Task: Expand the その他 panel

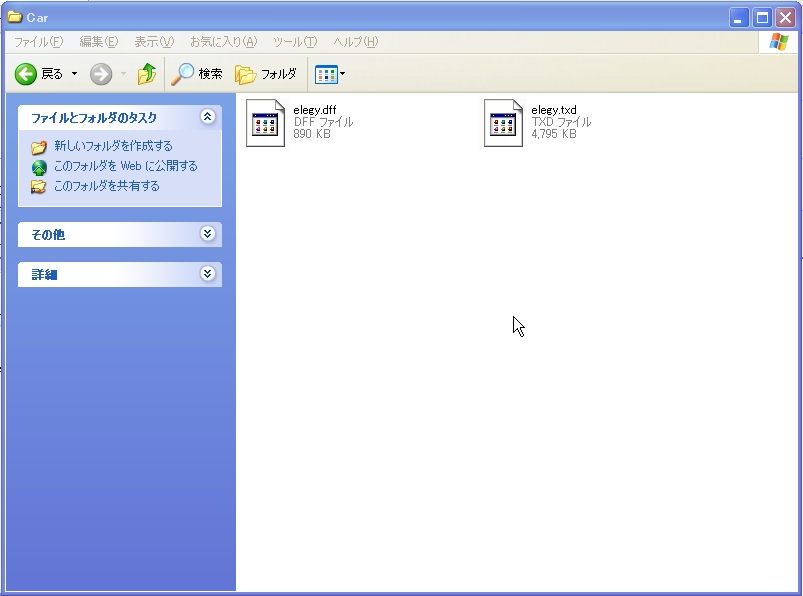Action: click(207, 234)
